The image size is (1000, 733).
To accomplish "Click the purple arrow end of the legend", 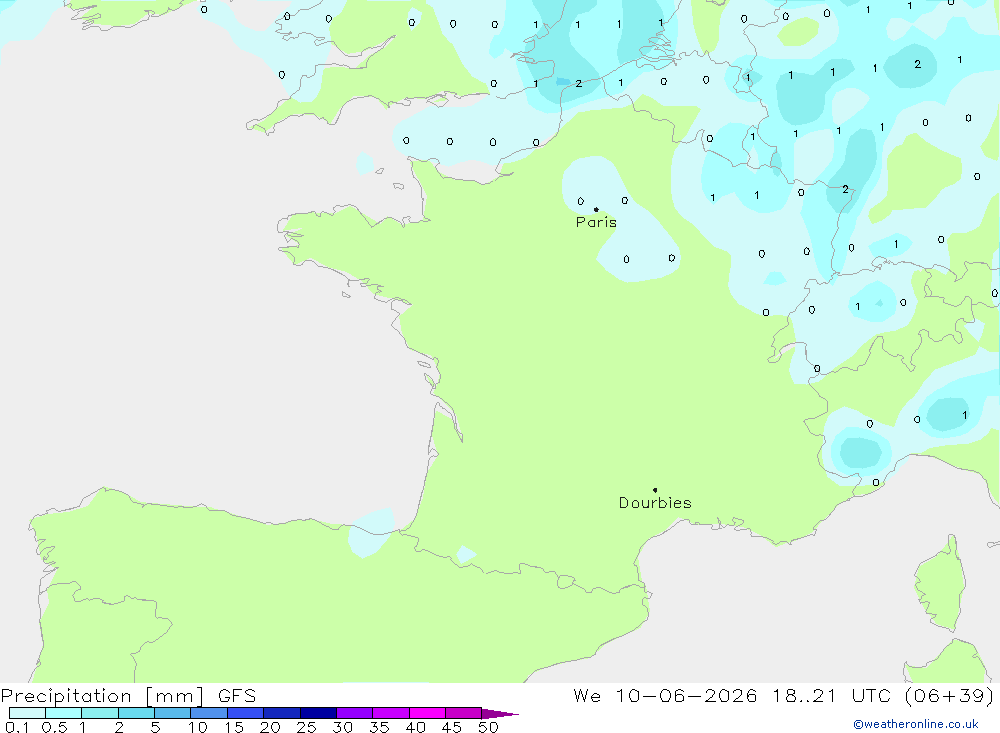I will coord(500,714).
